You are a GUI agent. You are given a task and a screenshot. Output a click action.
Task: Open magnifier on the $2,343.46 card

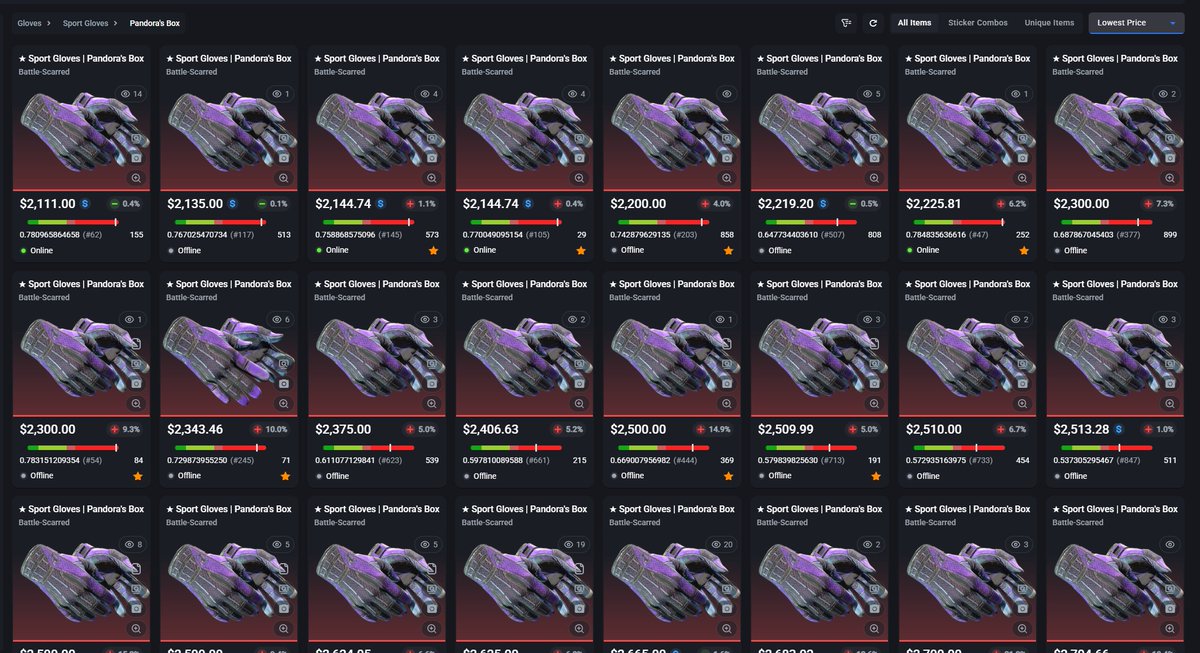284,403
